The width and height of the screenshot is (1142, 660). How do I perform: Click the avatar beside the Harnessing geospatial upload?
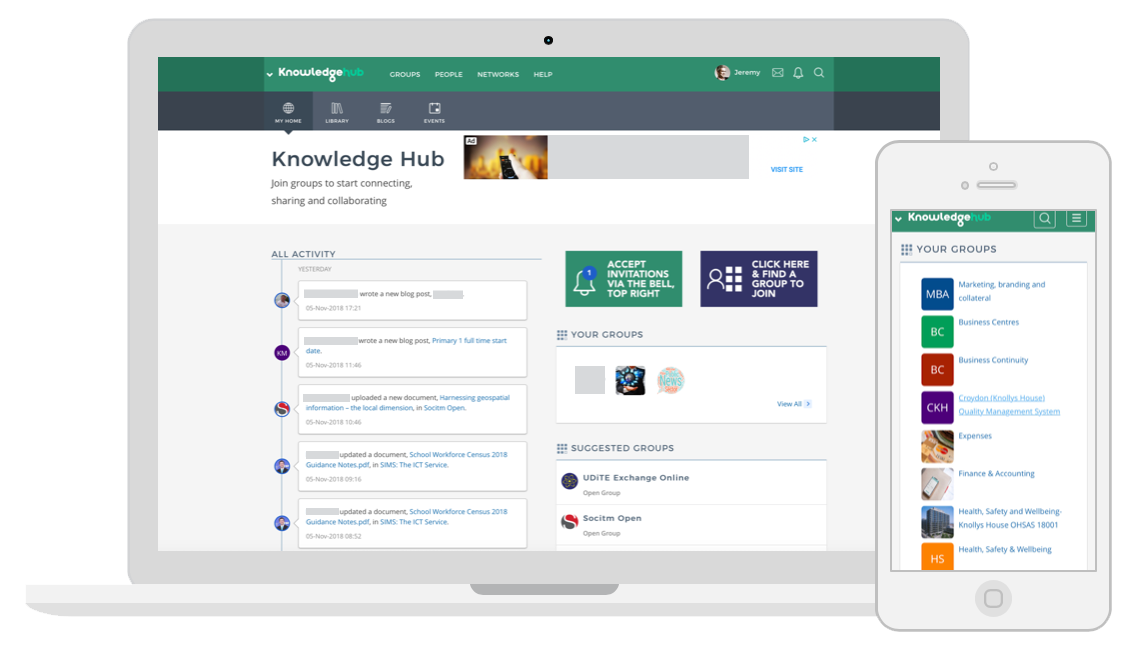point(282,409)
